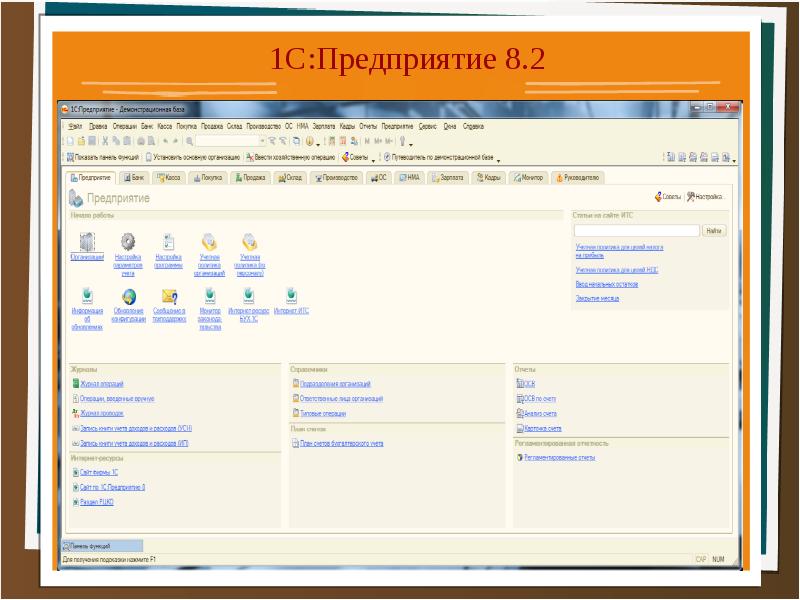
Task: Open План счетов бухгалтерского учета link
Action: [341, 443]
